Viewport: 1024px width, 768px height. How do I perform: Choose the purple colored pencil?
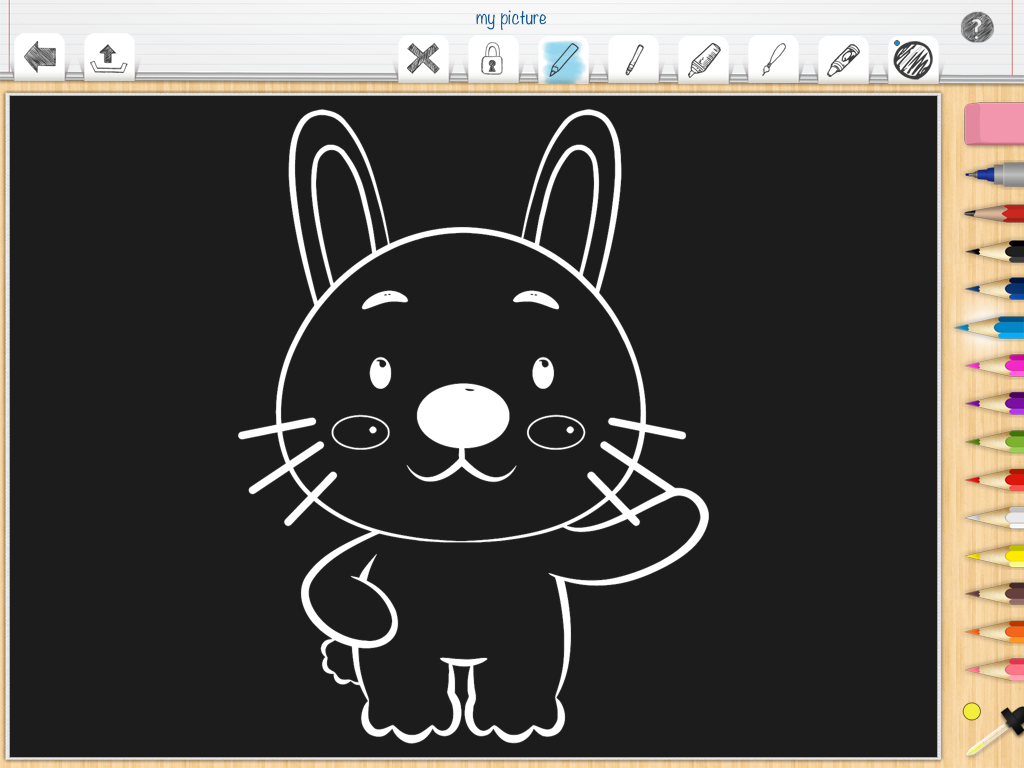(x=997, y=402)
